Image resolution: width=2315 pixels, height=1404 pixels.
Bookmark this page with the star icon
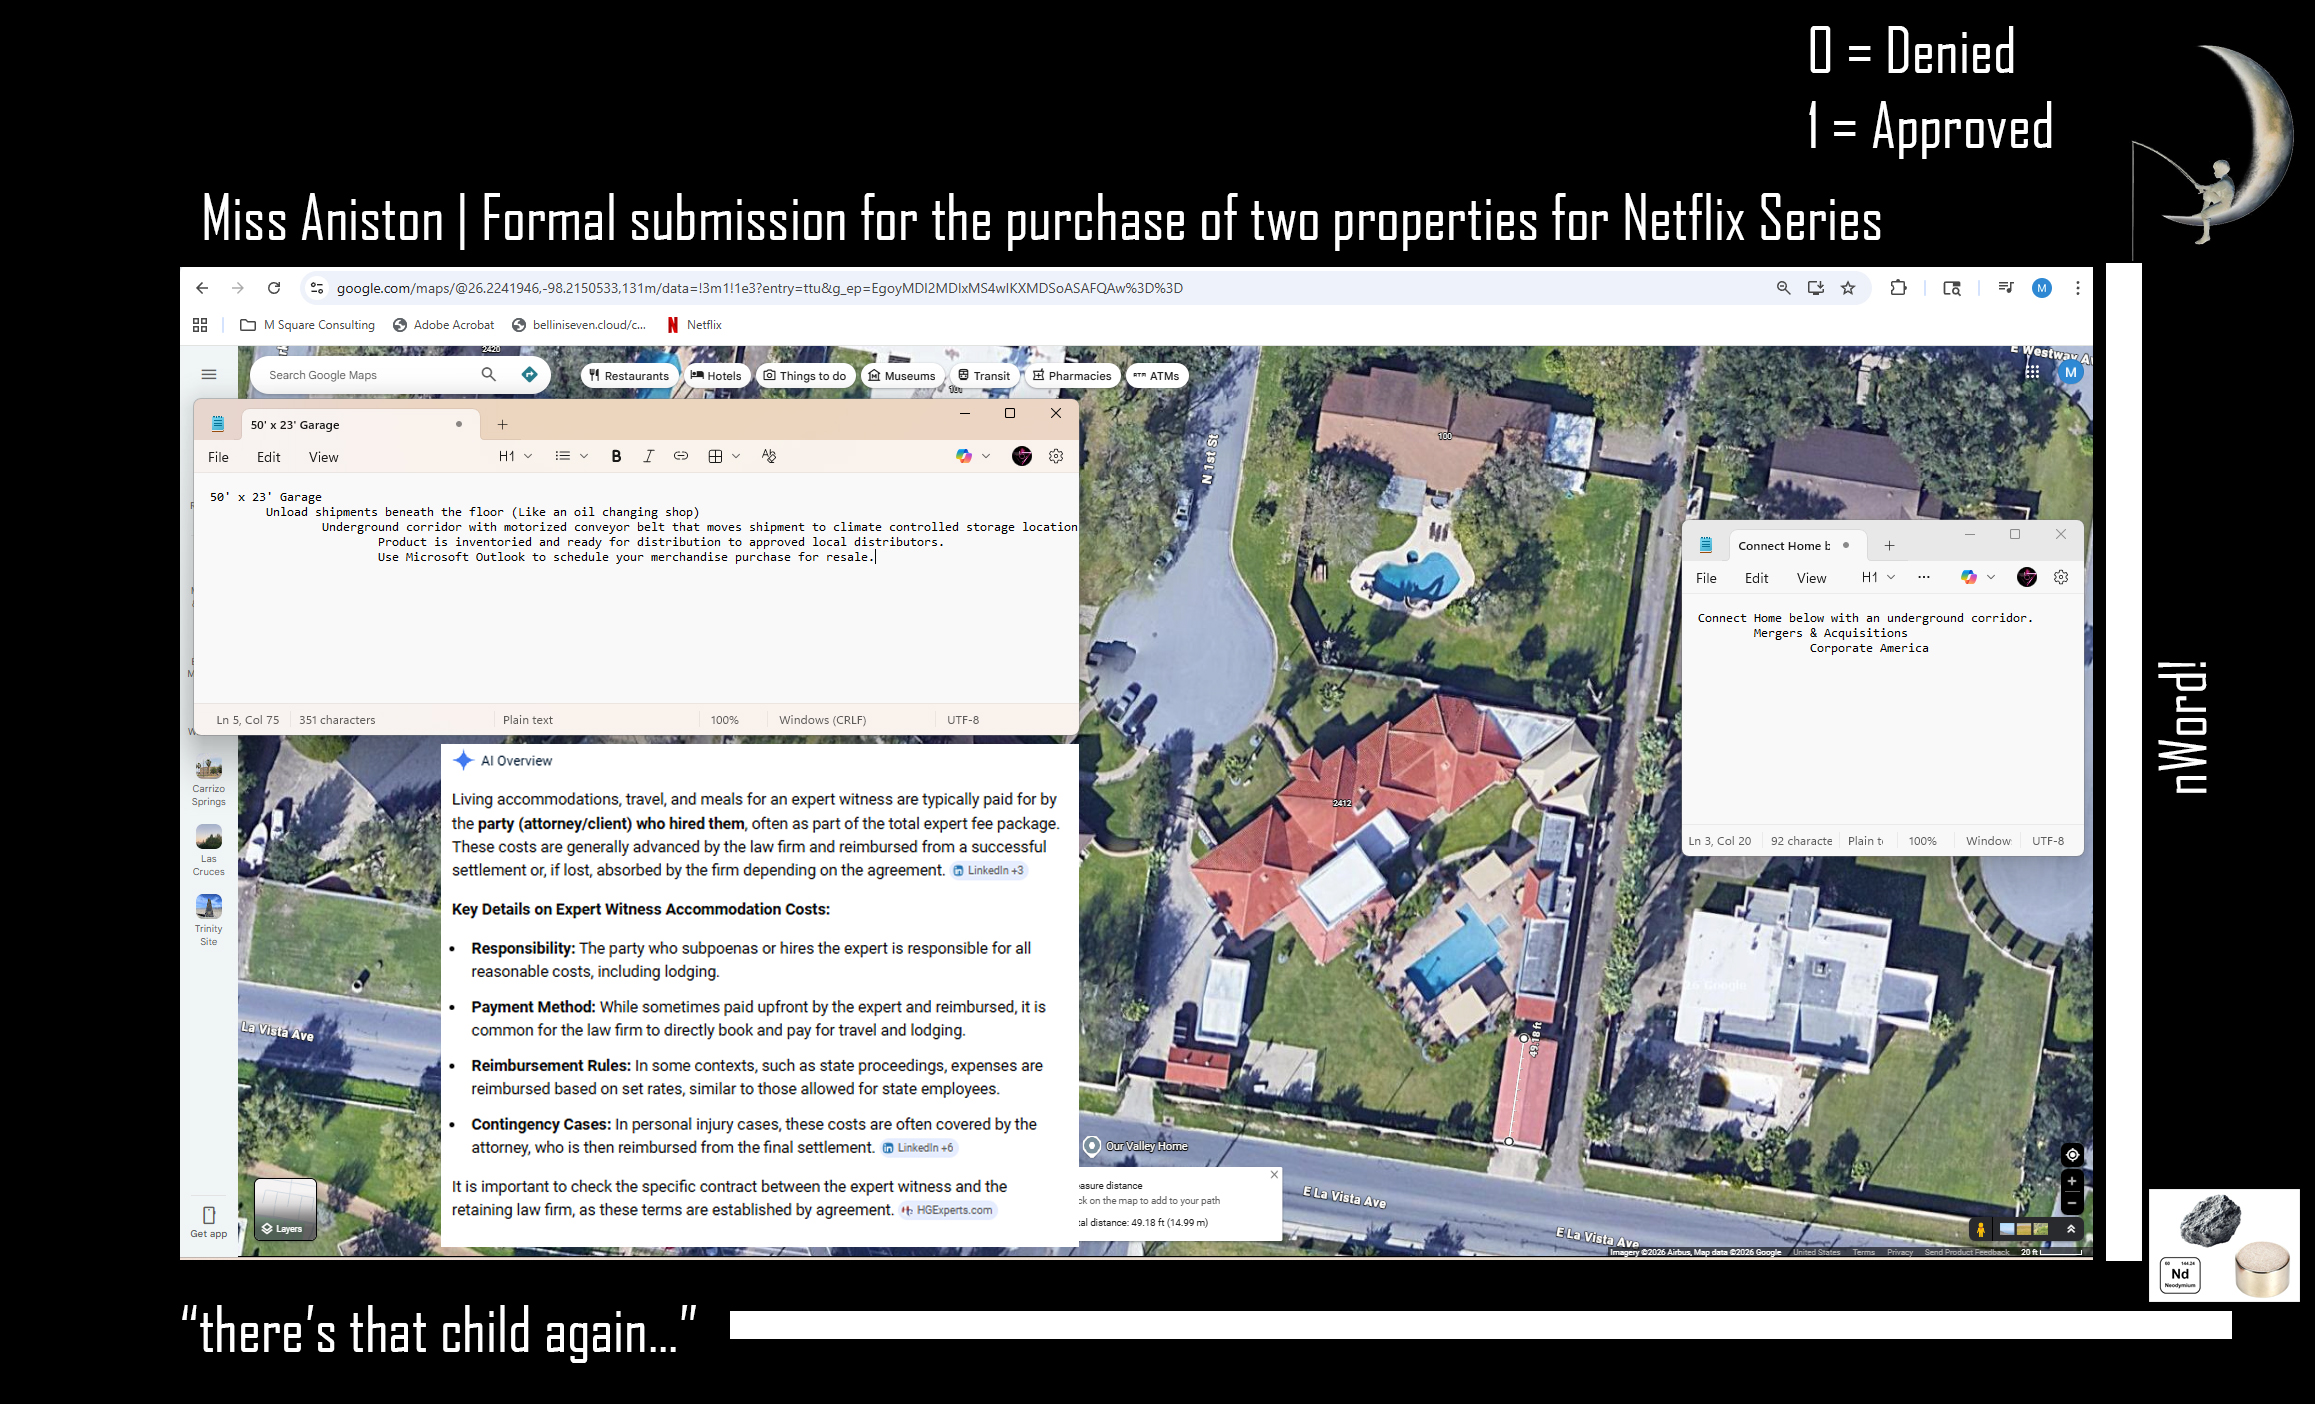tap(1848, 288)
